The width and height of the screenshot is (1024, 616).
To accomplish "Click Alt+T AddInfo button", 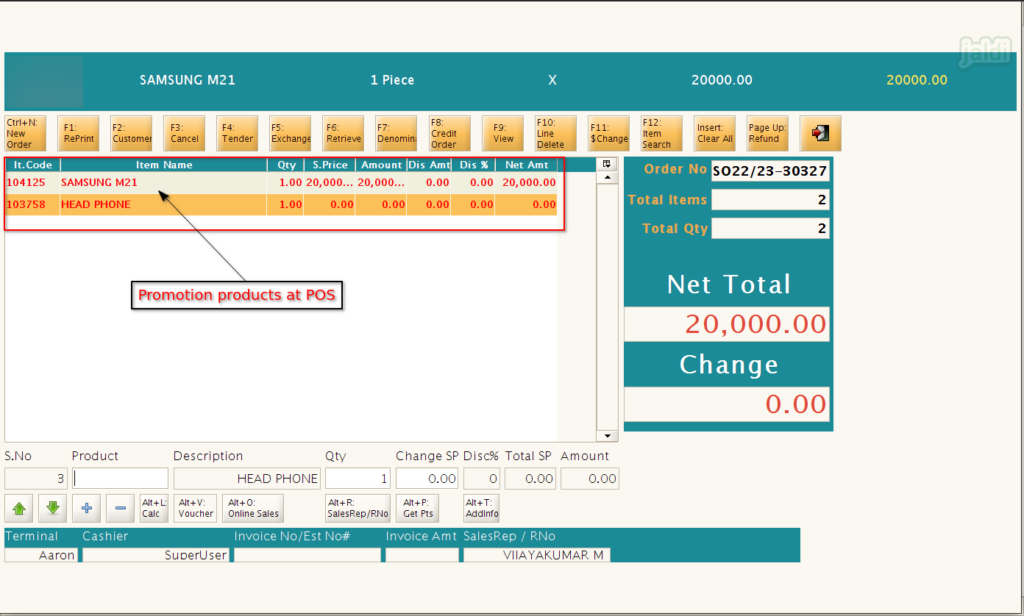I will 482,508.
